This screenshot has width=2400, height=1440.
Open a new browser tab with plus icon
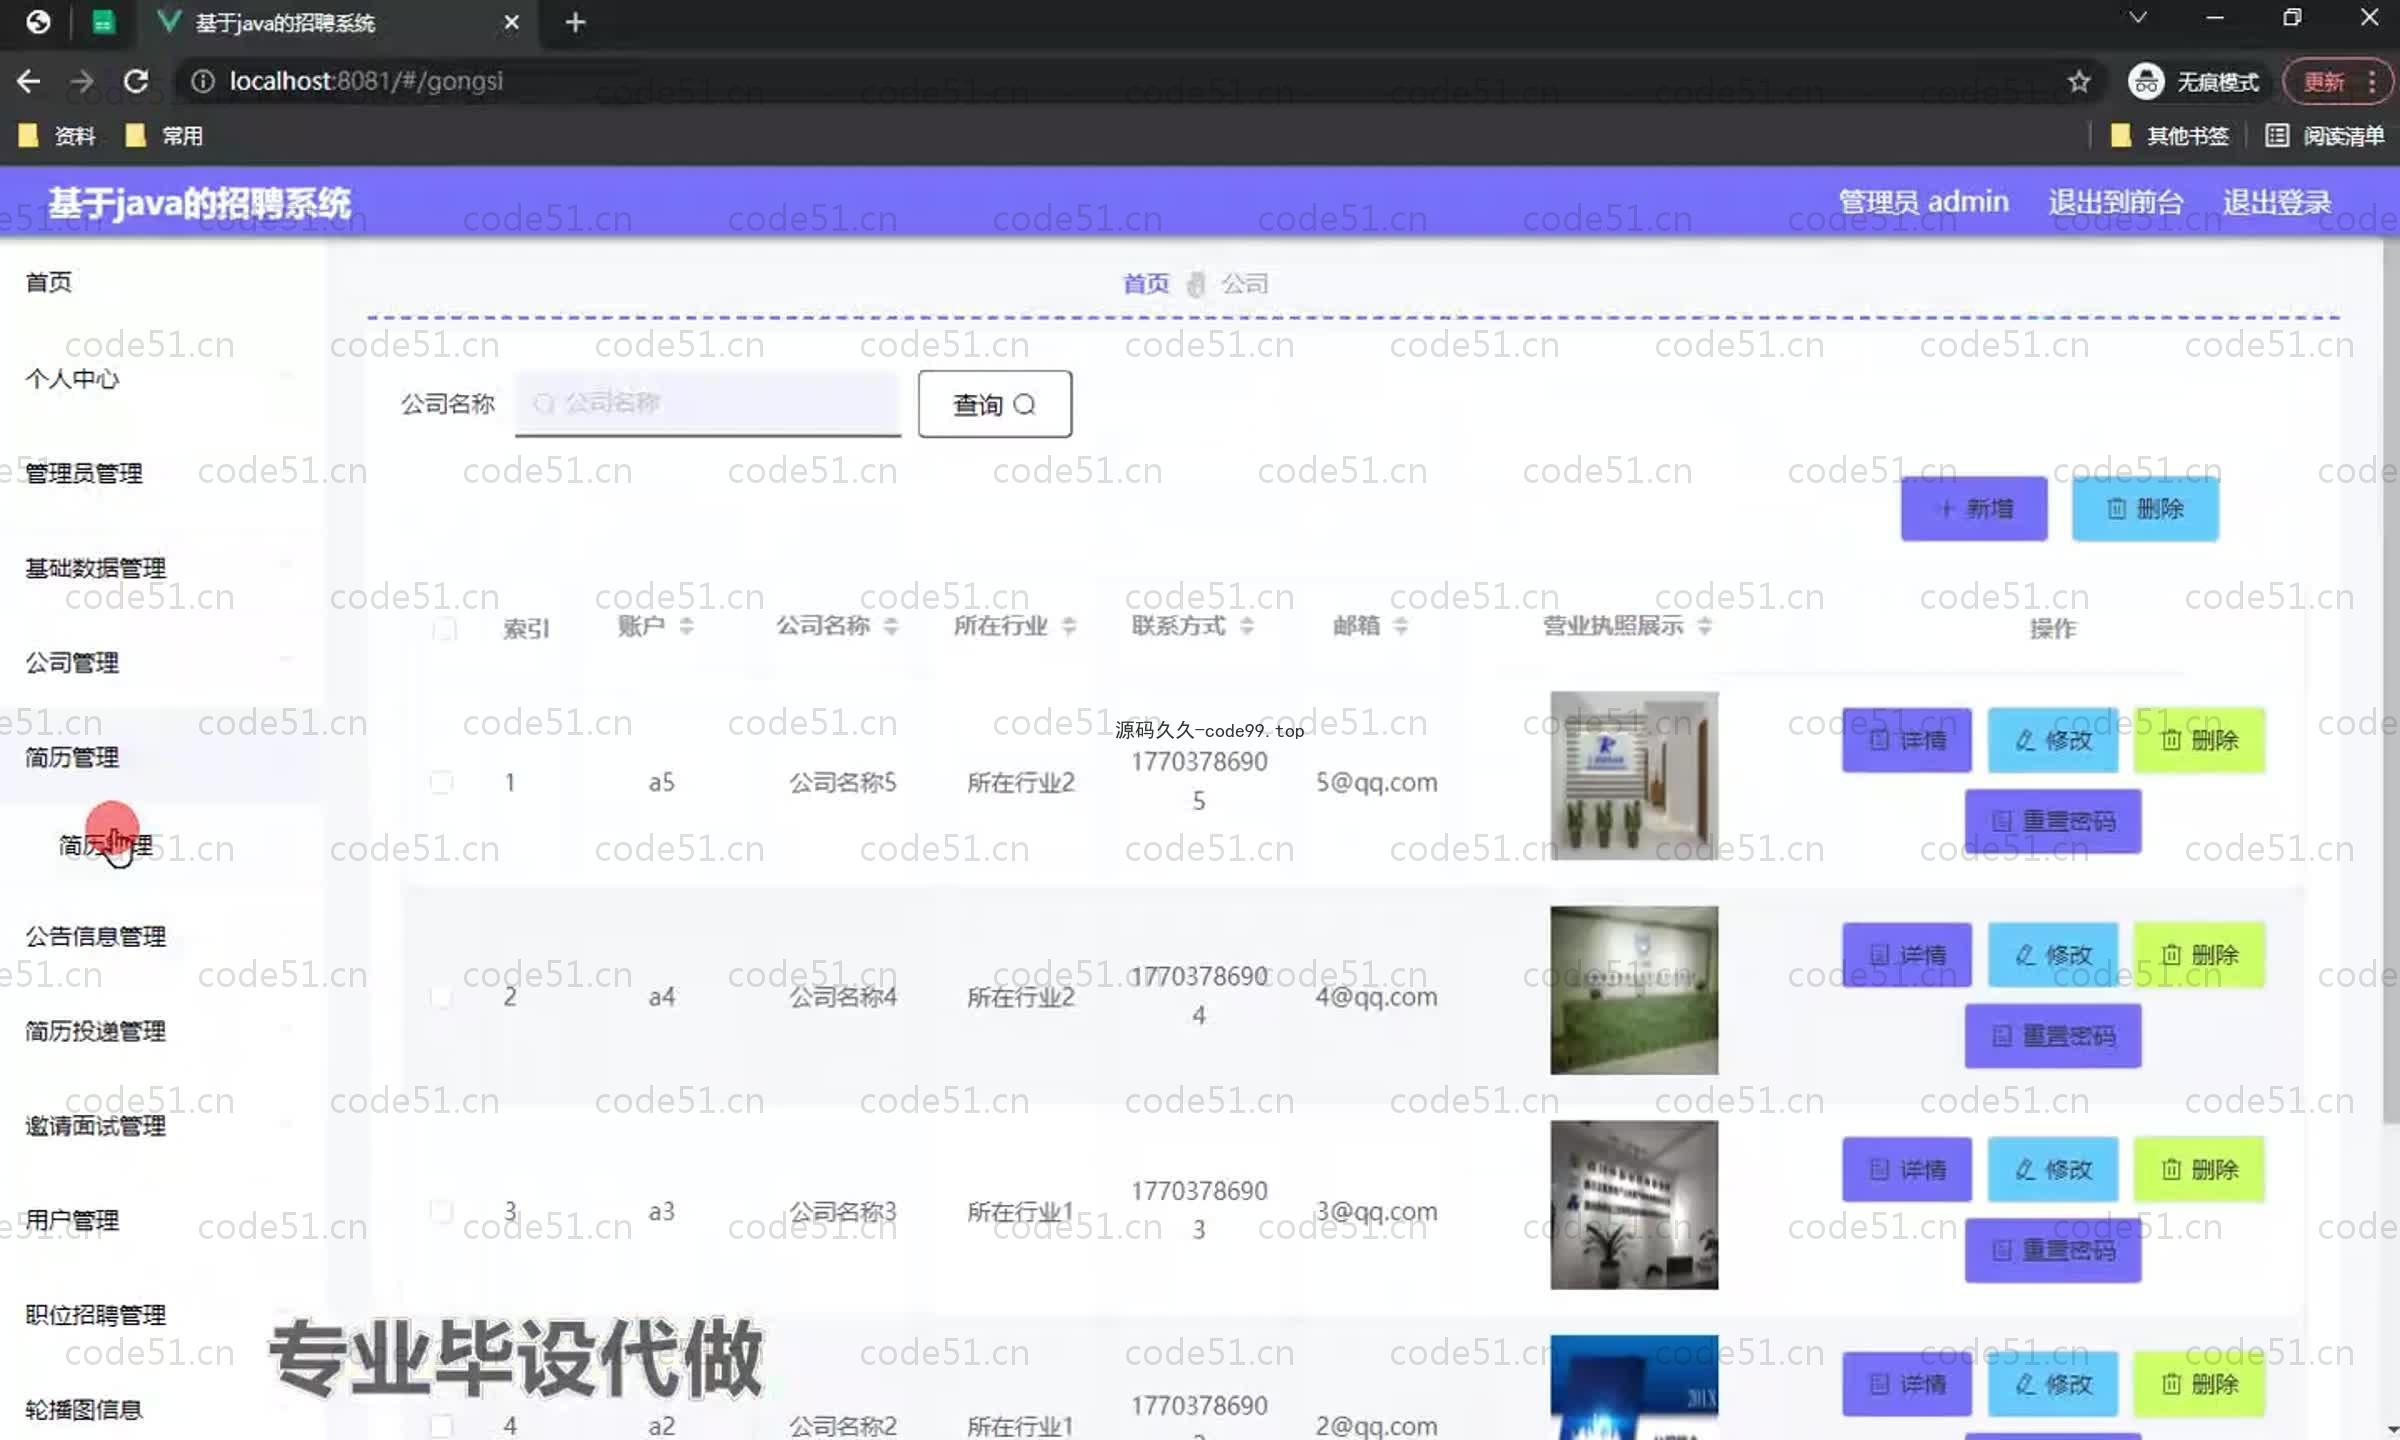575,22
